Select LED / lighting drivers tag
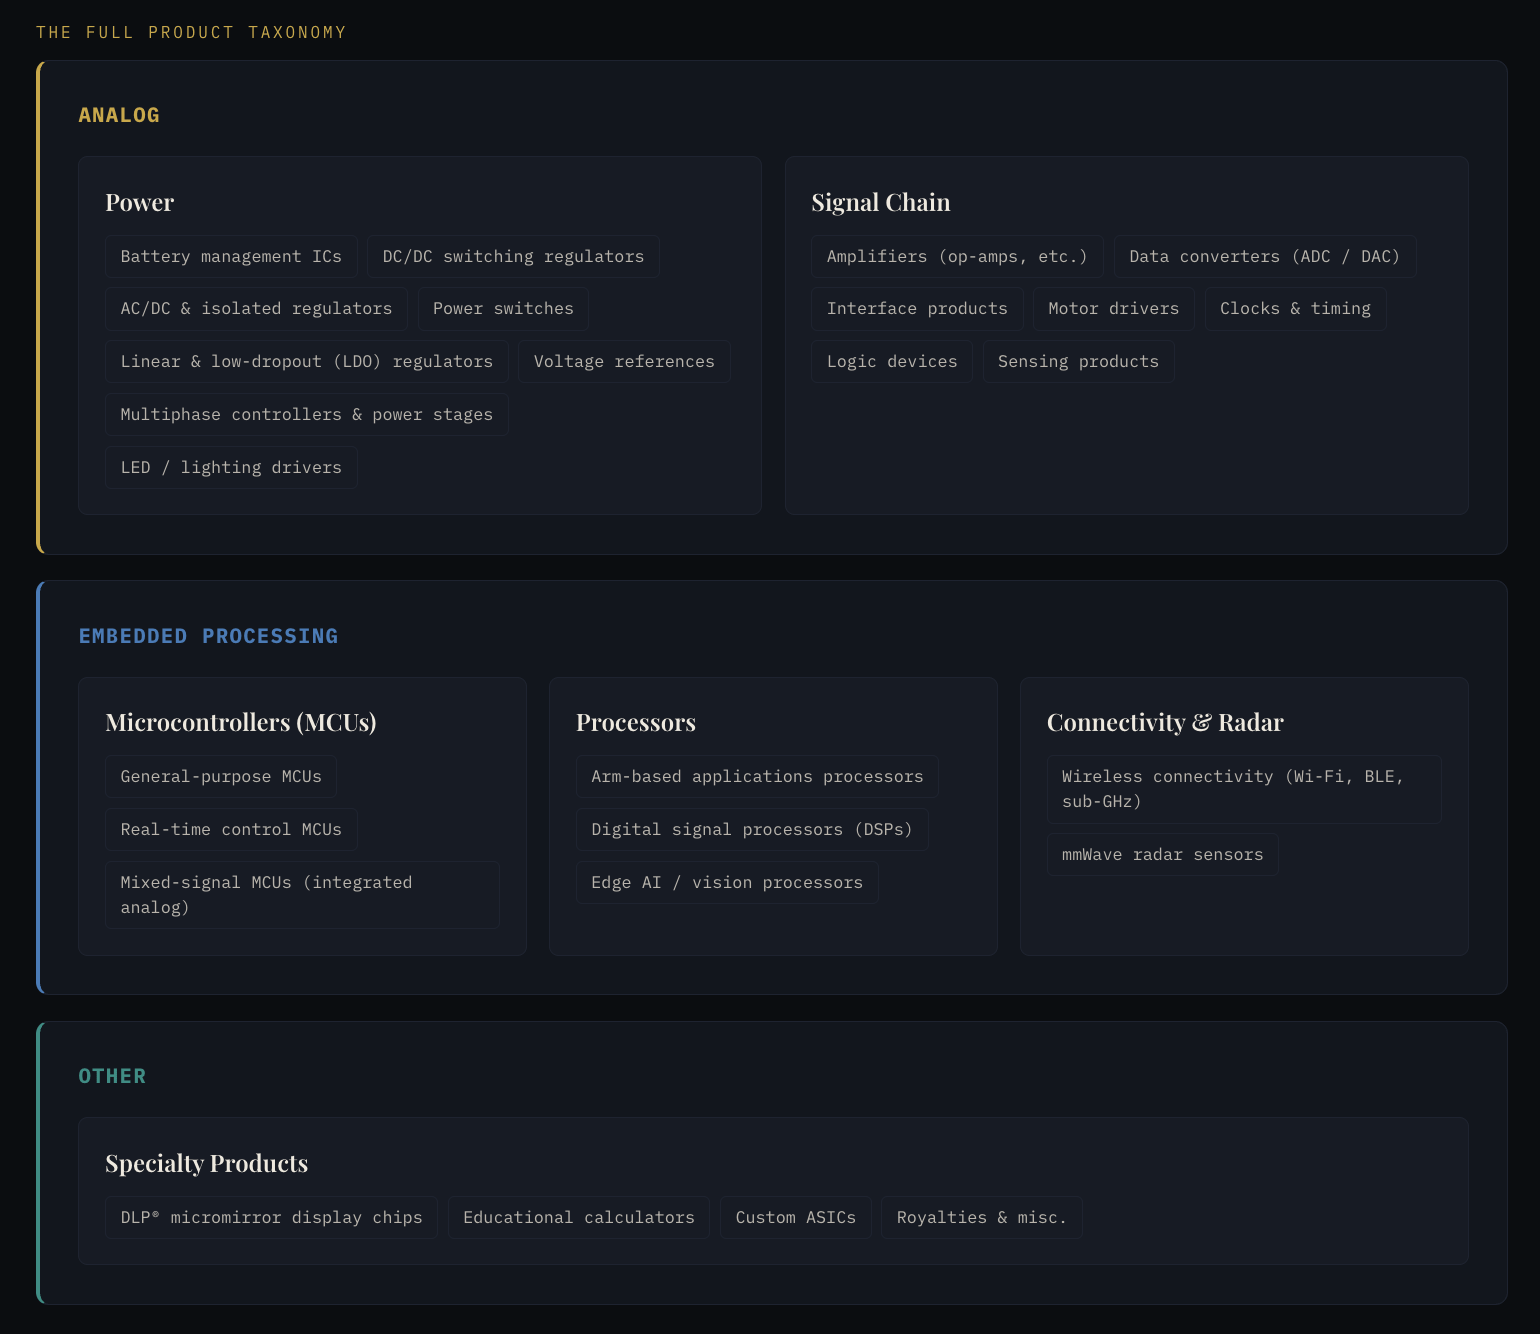The height and width of the screenshot is (1334, 1540). pos(231,468)
